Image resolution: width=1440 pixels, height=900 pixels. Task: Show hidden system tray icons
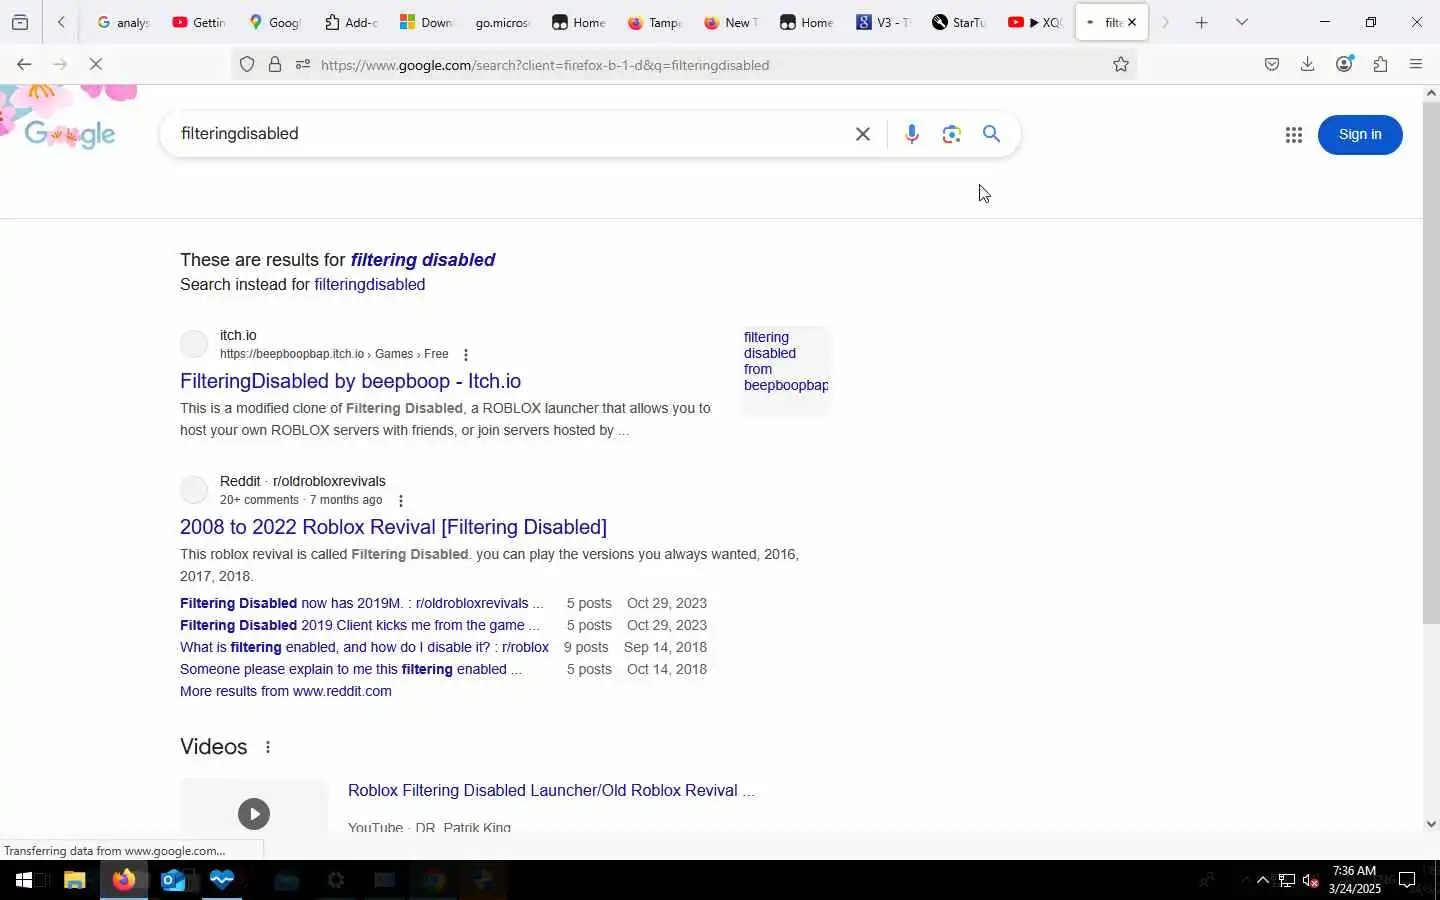point(1262,881)
